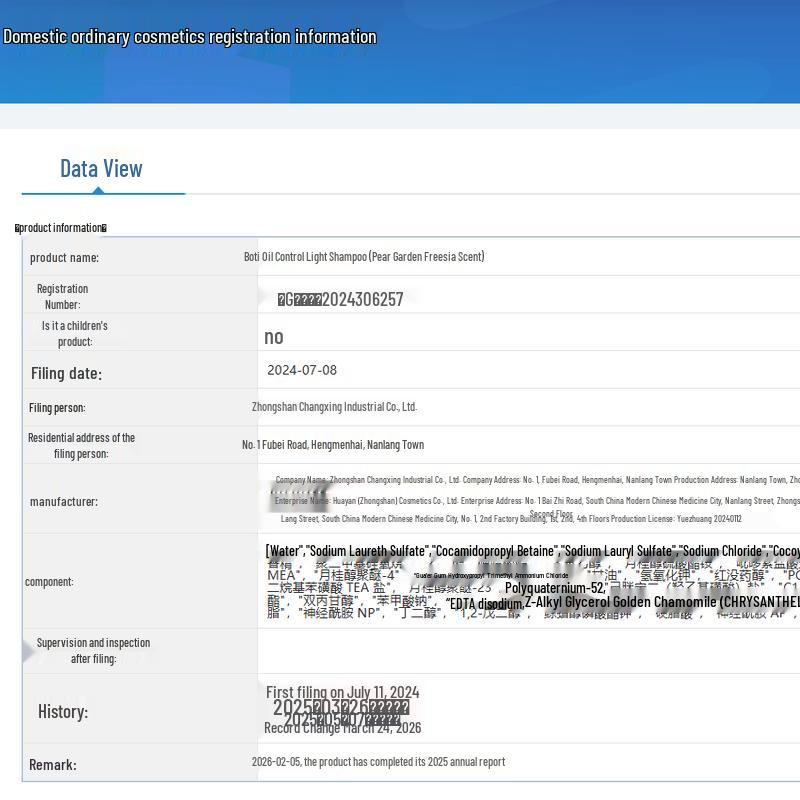Click the 'History:' row label
The height and width of the screenshot is (800, 800).
(63, 711)
